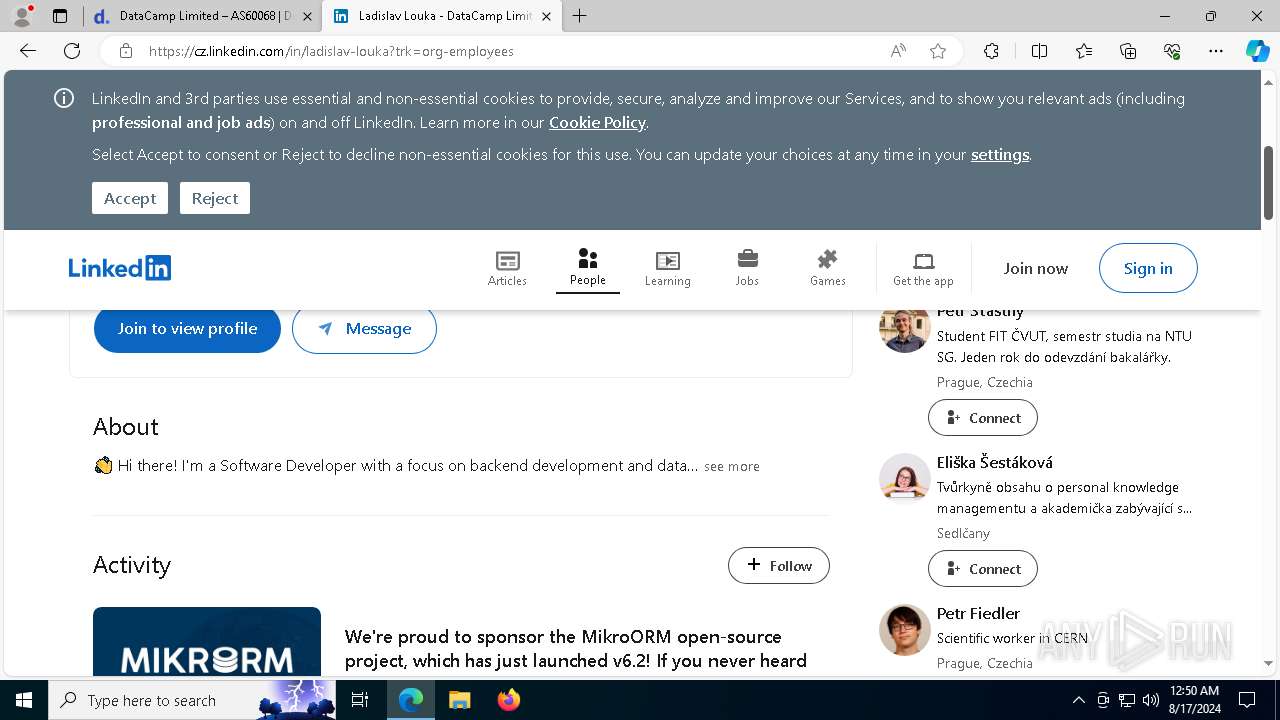The width and height of the screenshot is (1280, 720).
Task: Click the taskbar search box
Action: (x=192, y=700)
